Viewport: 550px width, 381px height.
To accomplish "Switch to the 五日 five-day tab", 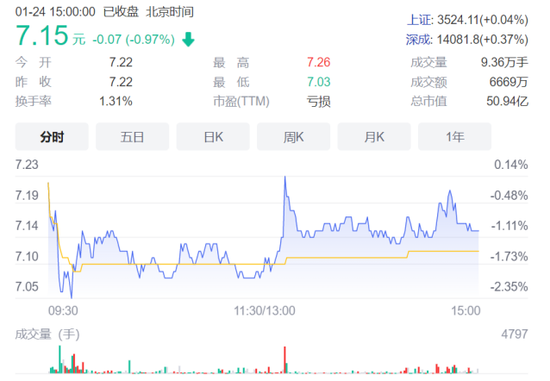I will tap(132, 136).
